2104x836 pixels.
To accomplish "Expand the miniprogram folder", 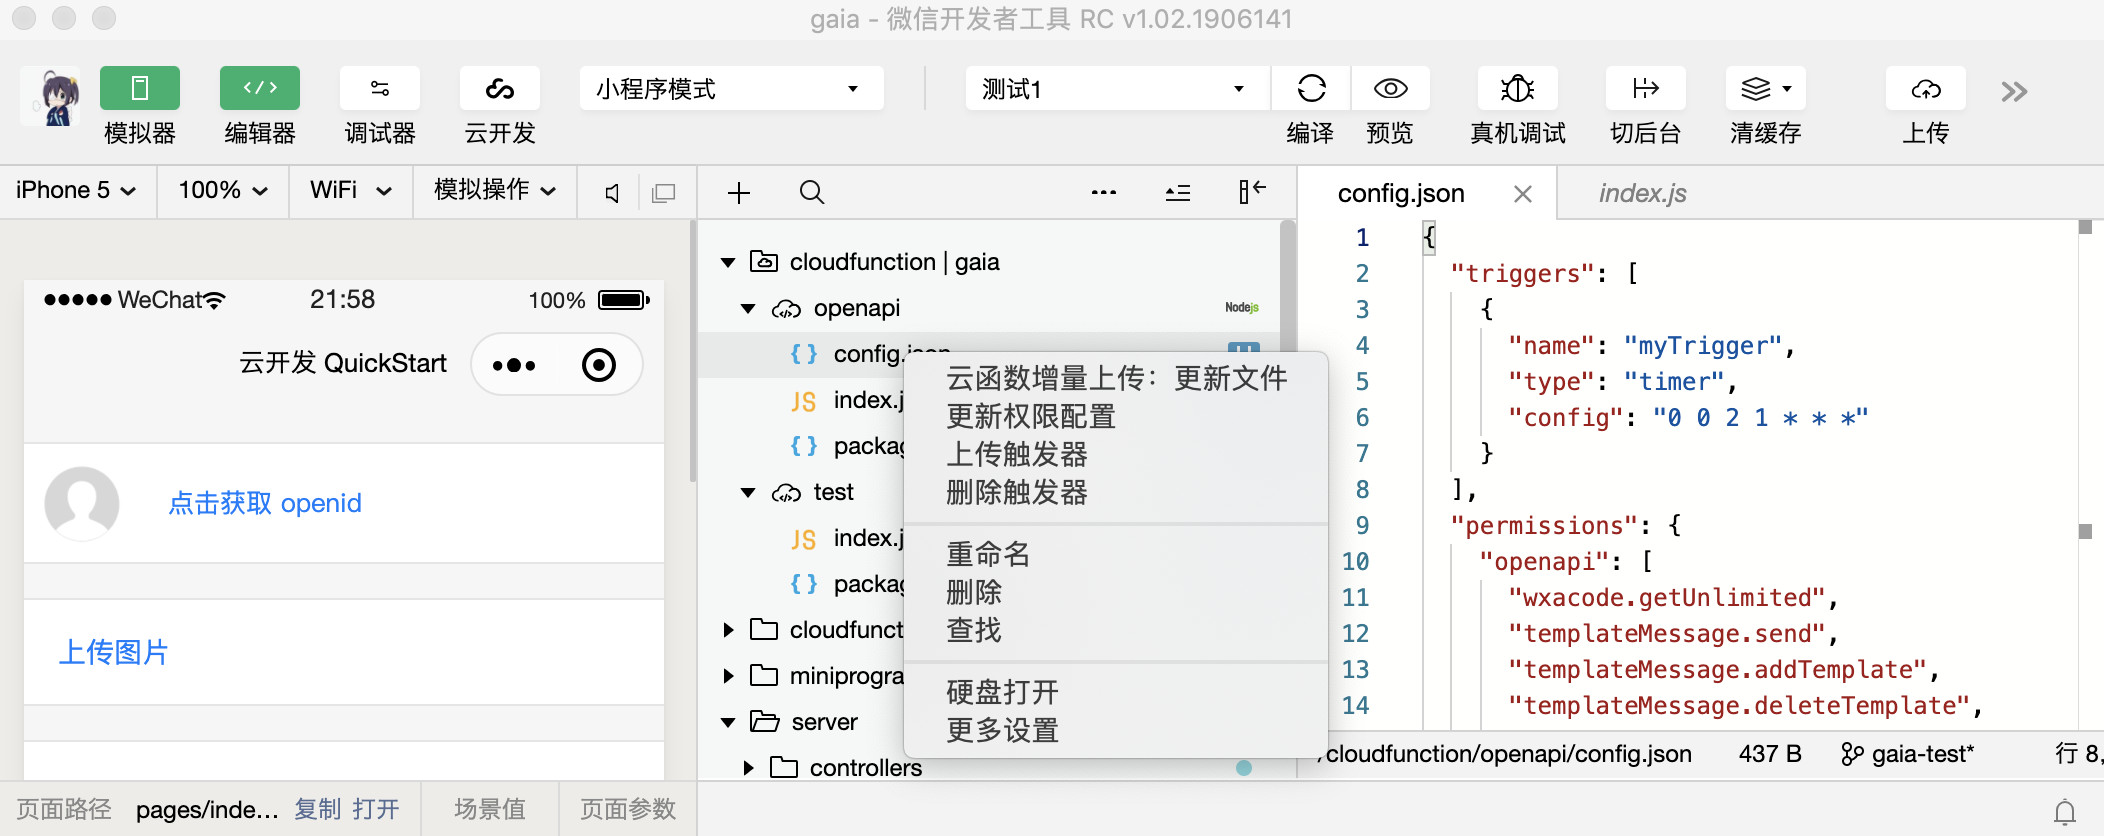I will coord(728,676).
